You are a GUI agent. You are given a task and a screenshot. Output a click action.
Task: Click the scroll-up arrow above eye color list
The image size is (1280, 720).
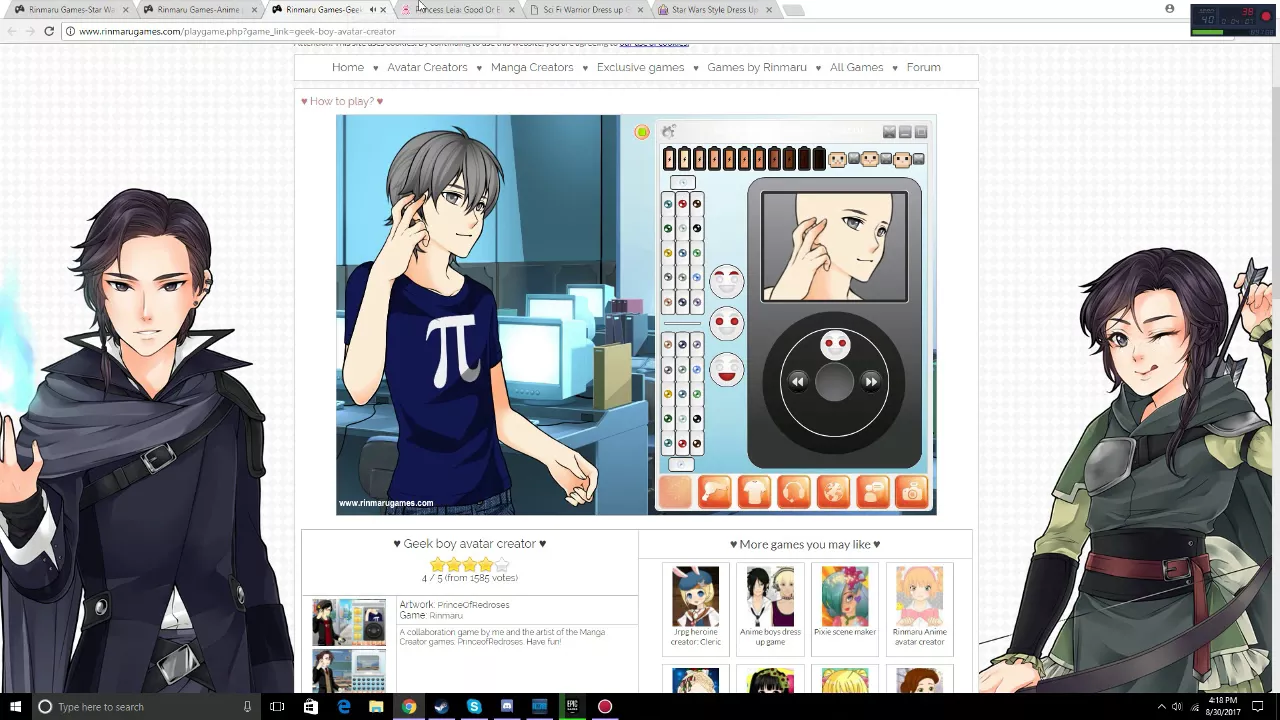coord(682,182)
